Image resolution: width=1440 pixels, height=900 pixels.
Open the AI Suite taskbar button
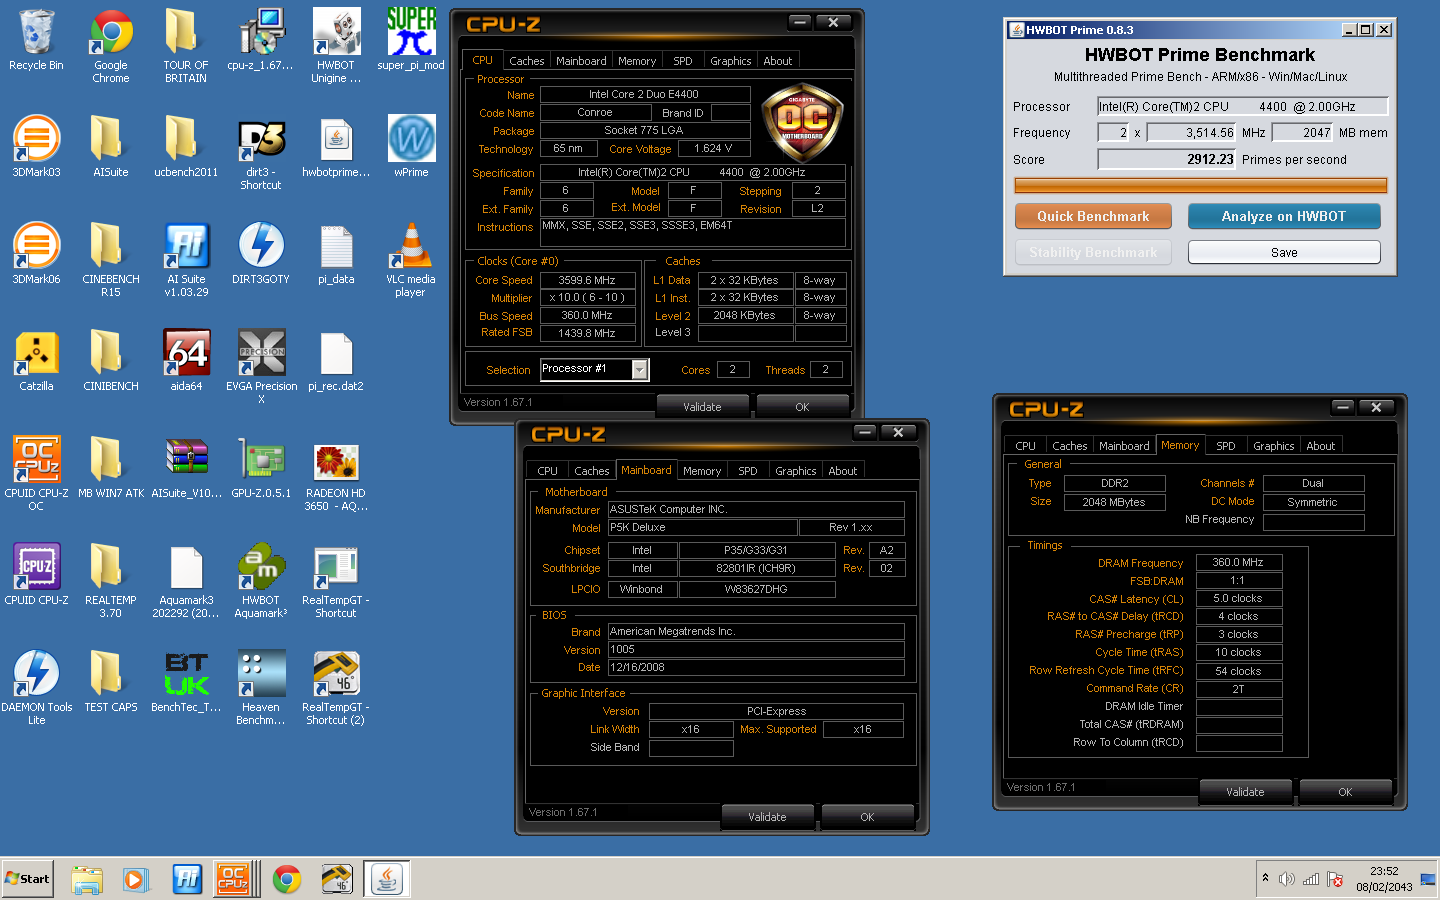pyautogui.click(x=187, y=879)
